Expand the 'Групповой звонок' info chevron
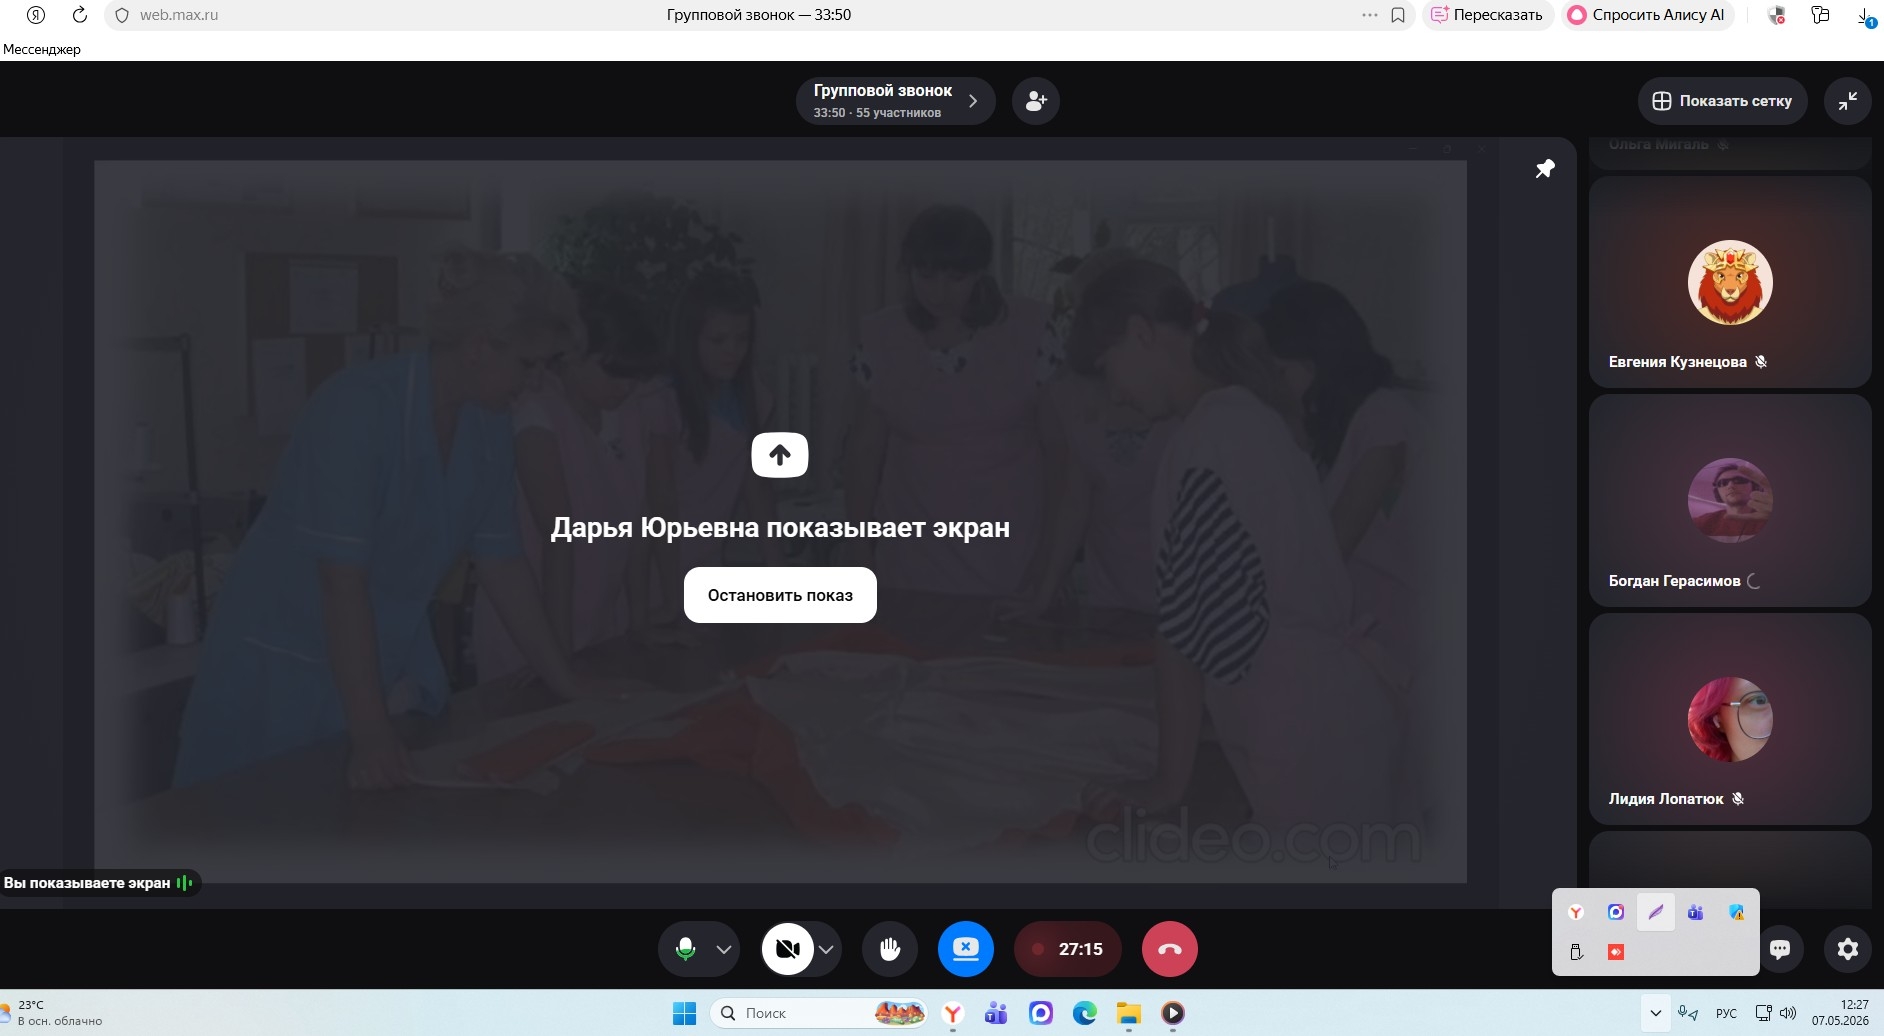Screen dimensions: 1884x1036 pos(973,101)
